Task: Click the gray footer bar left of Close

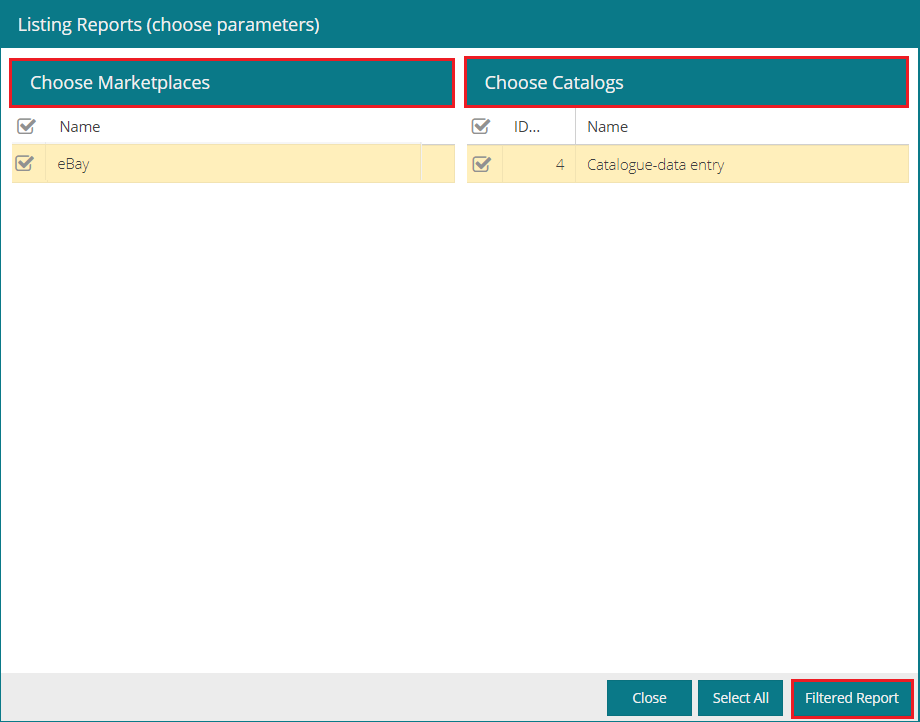Action: (x=300, y=698)
